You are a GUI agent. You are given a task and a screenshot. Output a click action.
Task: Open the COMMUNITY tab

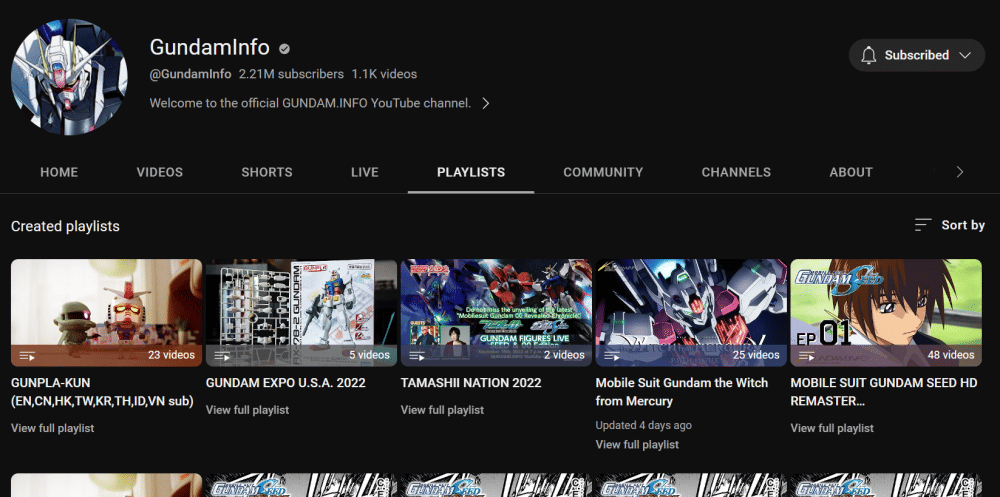point(603,172)
